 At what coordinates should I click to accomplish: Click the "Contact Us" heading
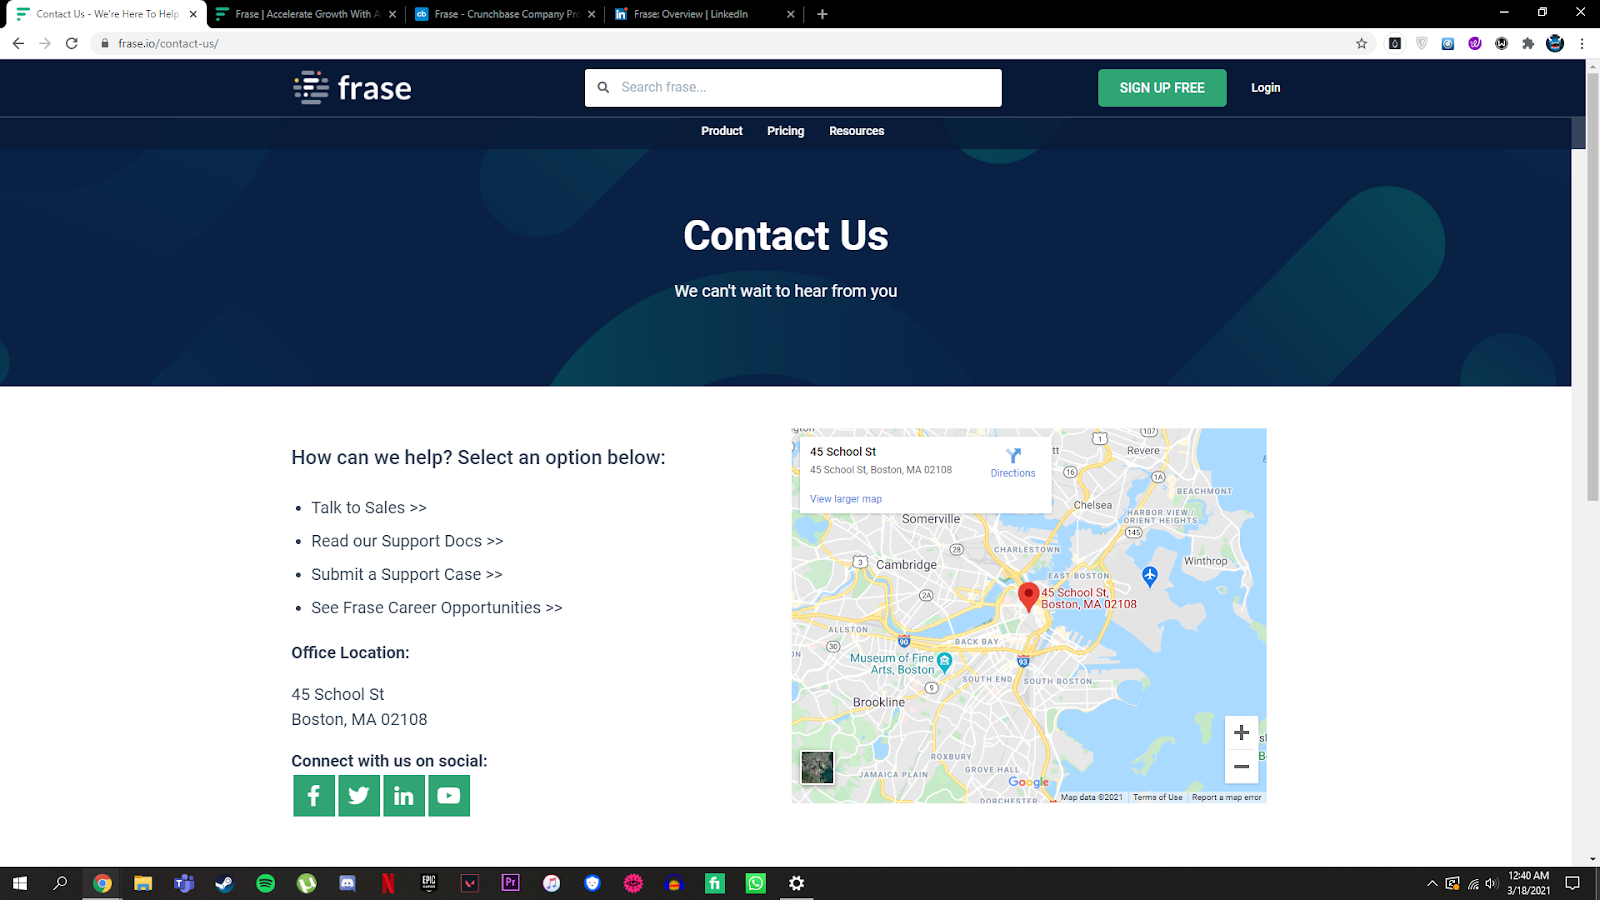[786, 236]
